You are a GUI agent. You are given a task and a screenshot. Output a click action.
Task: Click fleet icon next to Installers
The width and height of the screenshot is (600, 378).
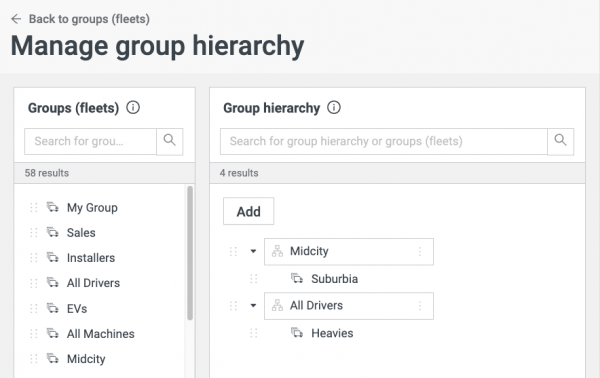[x=53, y=258]
